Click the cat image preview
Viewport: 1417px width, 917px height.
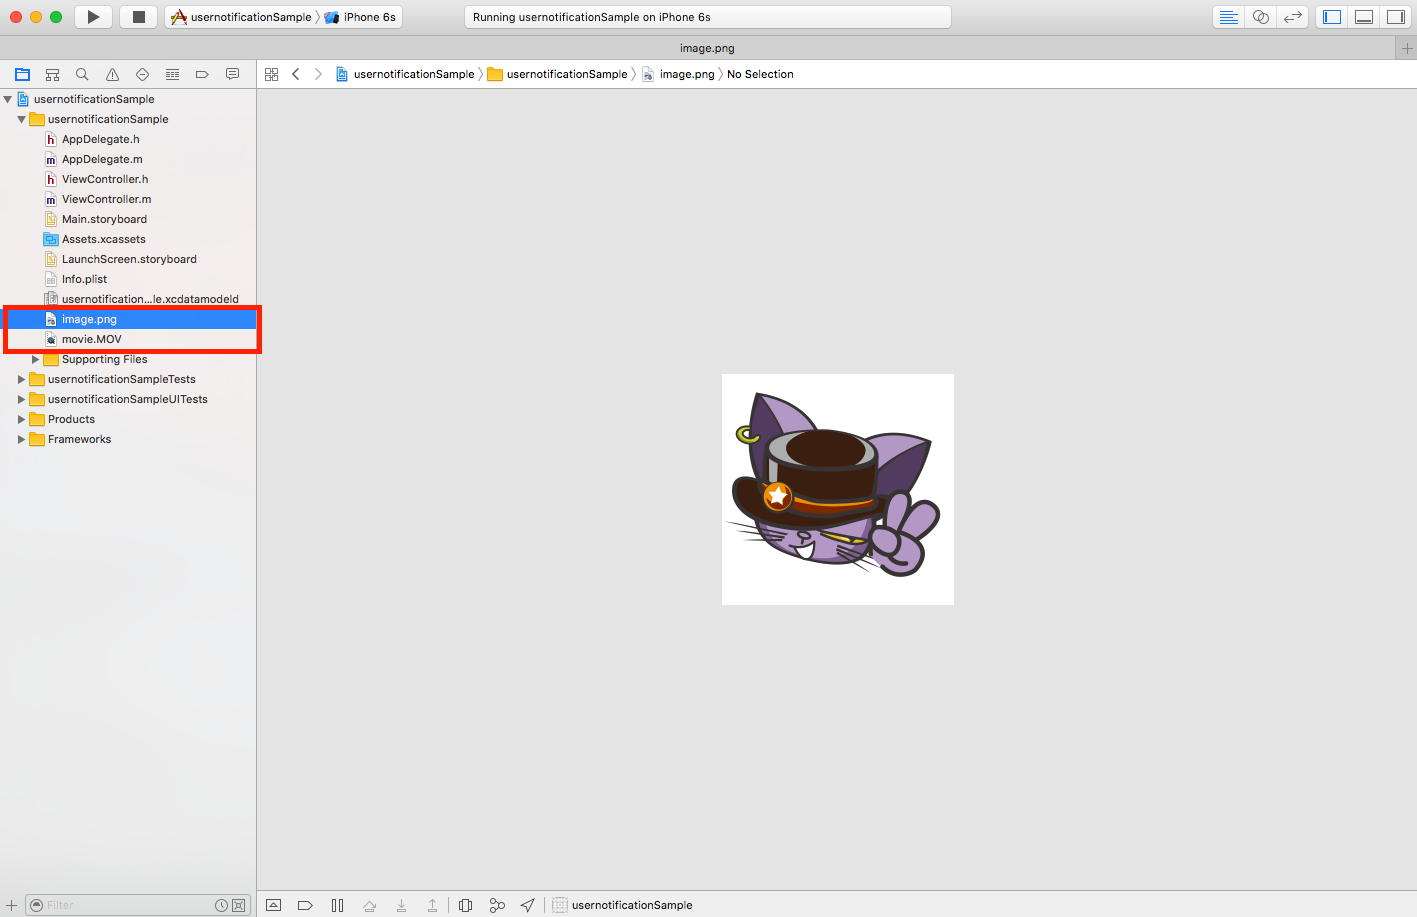[838, 489]
